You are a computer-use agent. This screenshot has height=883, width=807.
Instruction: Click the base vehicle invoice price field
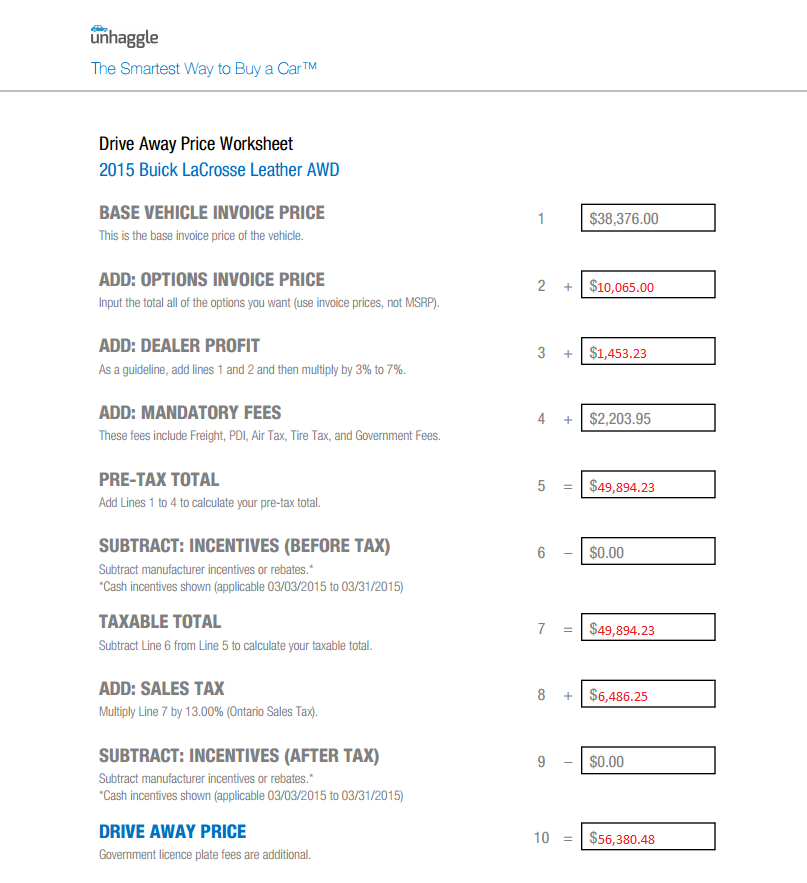tap(648, 218)
